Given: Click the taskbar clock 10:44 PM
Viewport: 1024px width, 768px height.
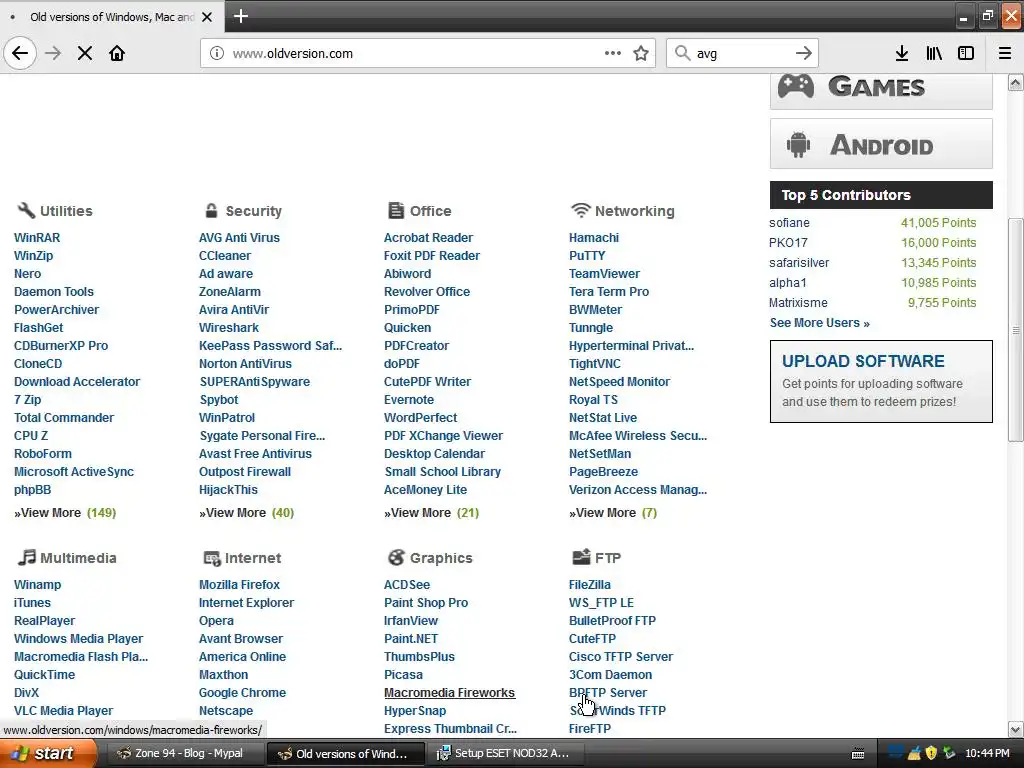Looking at the screenshot, I should pyautogui.click(x=987, y=754).
